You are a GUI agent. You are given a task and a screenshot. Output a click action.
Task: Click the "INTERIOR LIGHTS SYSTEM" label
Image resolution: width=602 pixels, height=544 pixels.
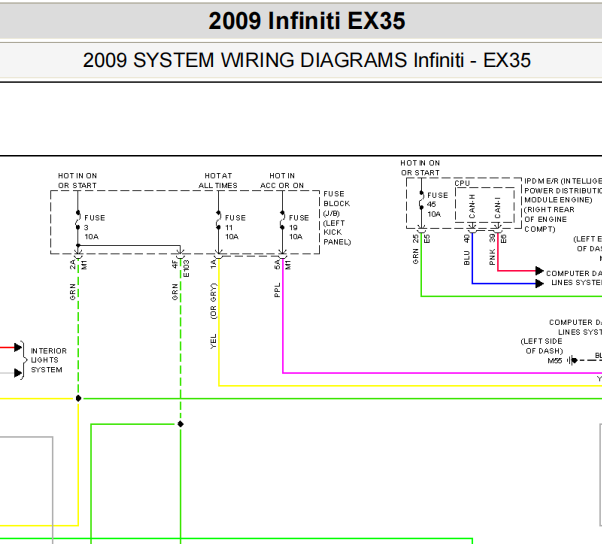click(48, 360)
